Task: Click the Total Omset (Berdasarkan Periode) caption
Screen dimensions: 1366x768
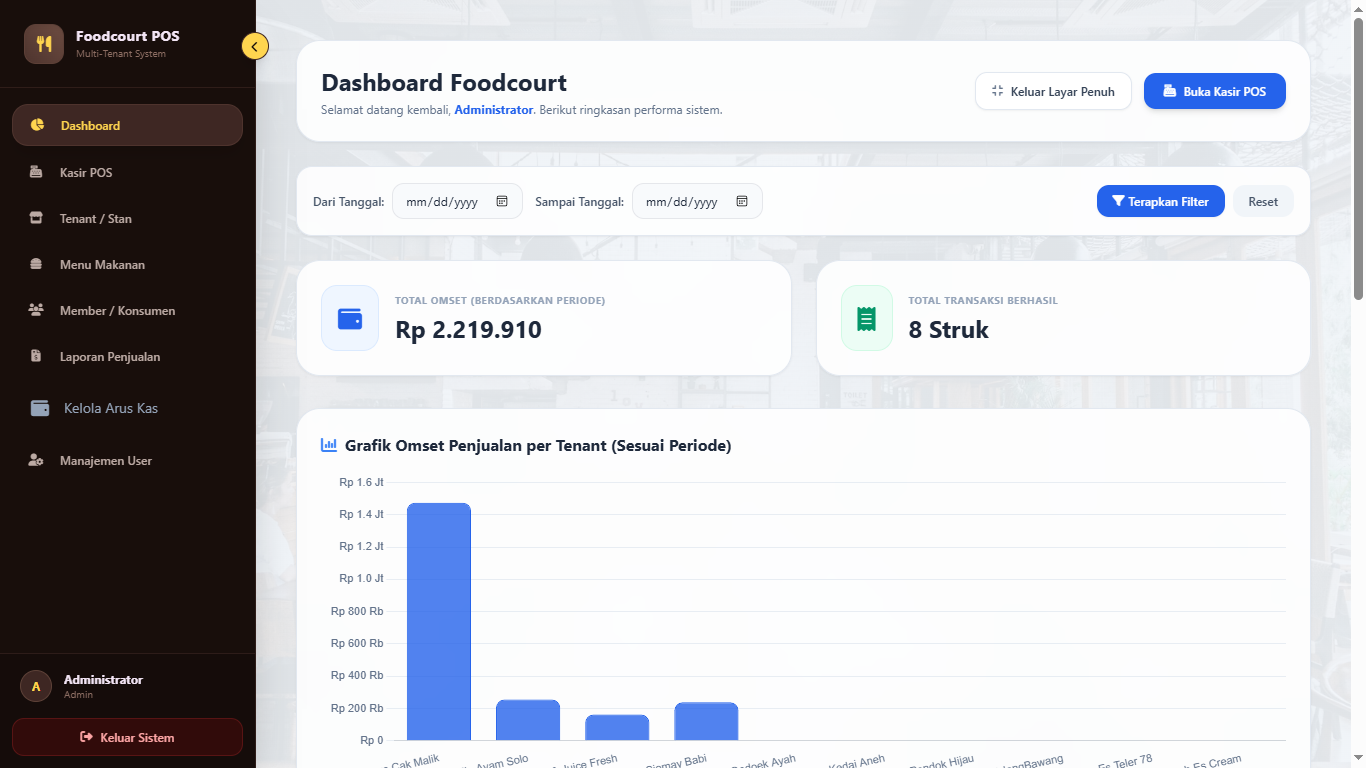Action: pos(500,300)
